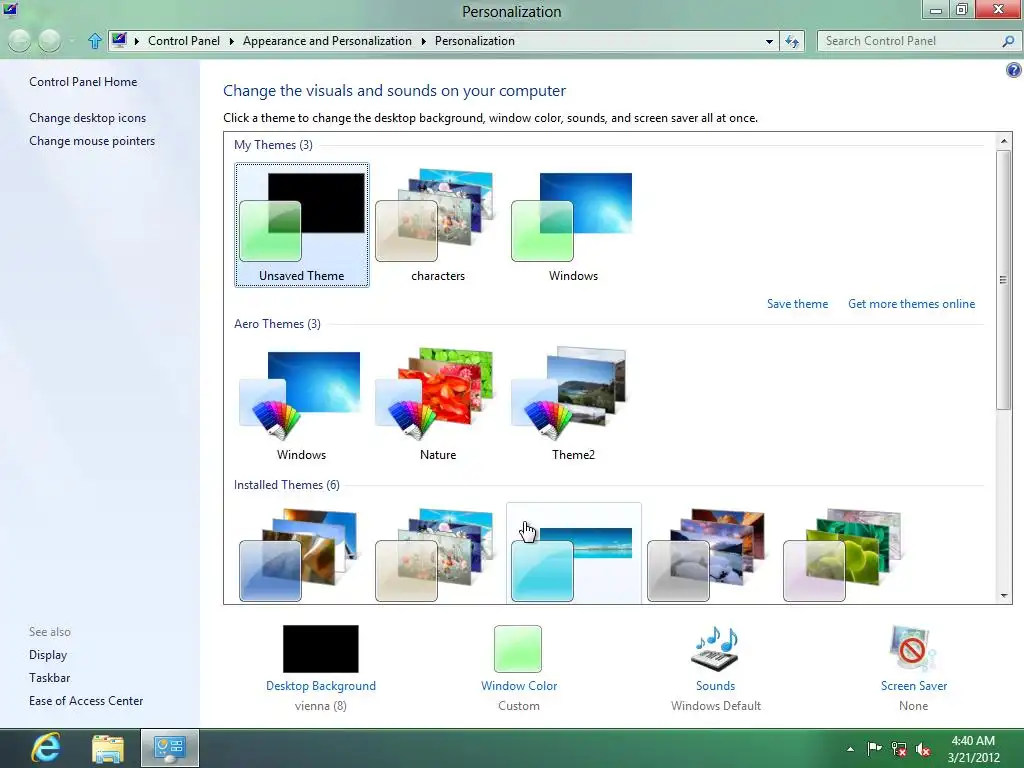Click the 'Aero Themes (3)' section header
Viewport: 1024px width, 768px height.
pyautogui.click(x=277, y=323)
